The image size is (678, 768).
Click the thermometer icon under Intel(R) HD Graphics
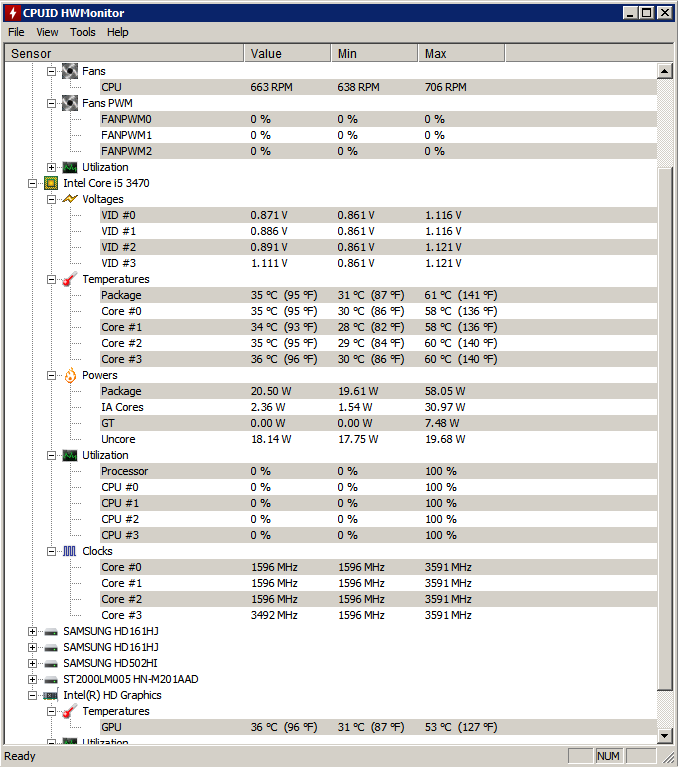point(70,711)
